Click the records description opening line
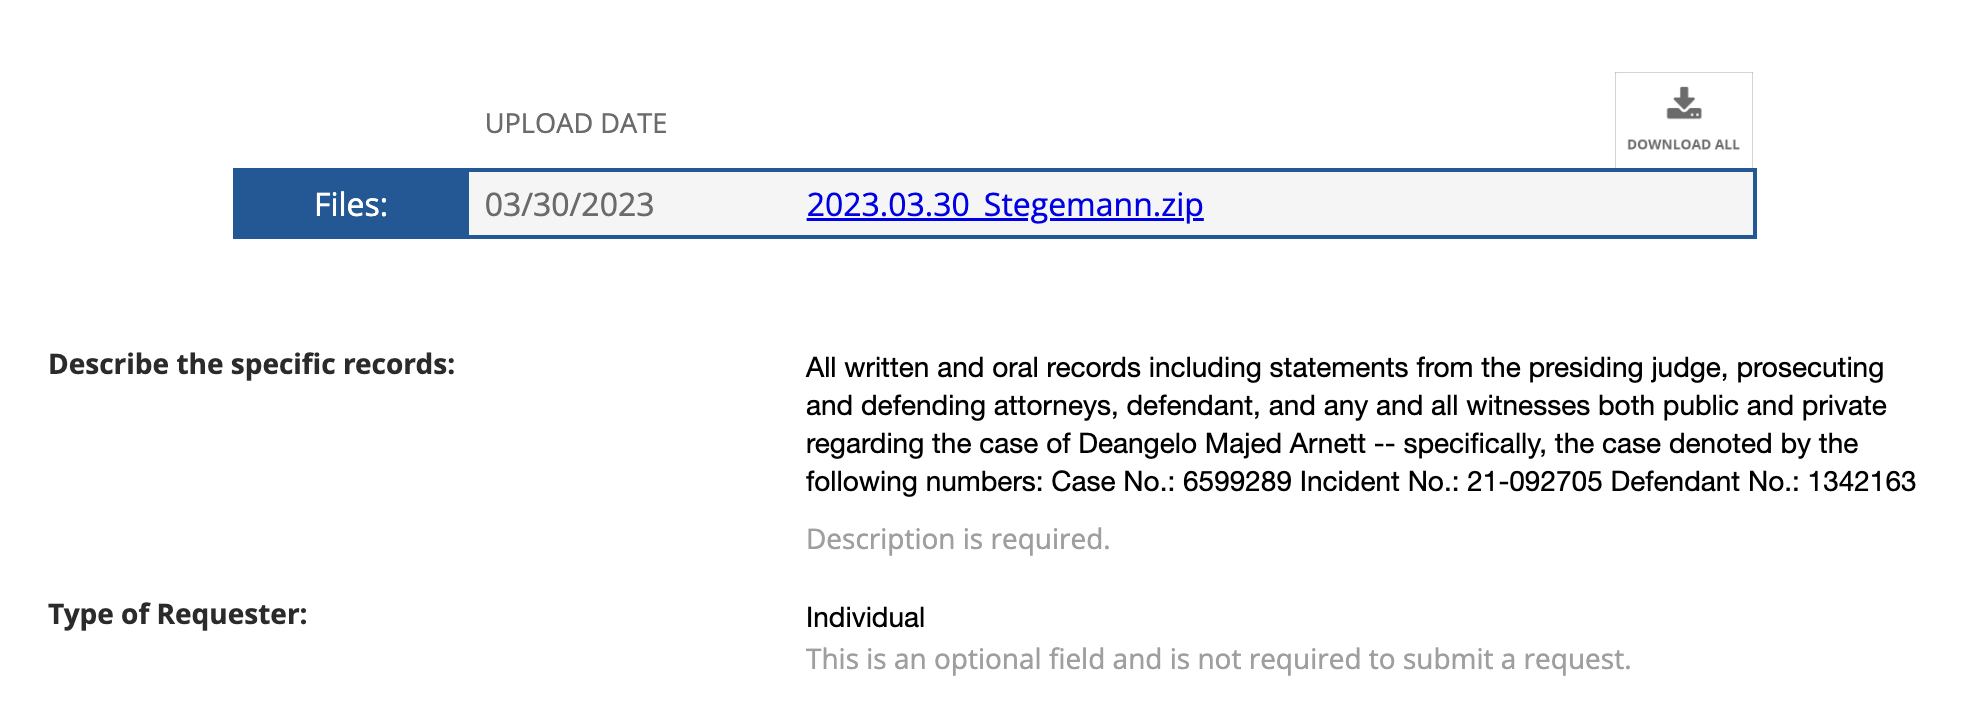The height and width of the screenshot is (720, 1968). click(x=1344, y=368)
